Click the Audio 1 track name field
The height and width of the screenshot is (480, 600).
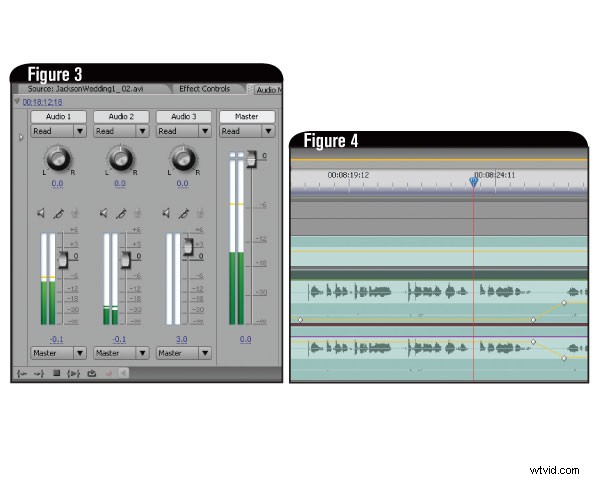[58, 116]
